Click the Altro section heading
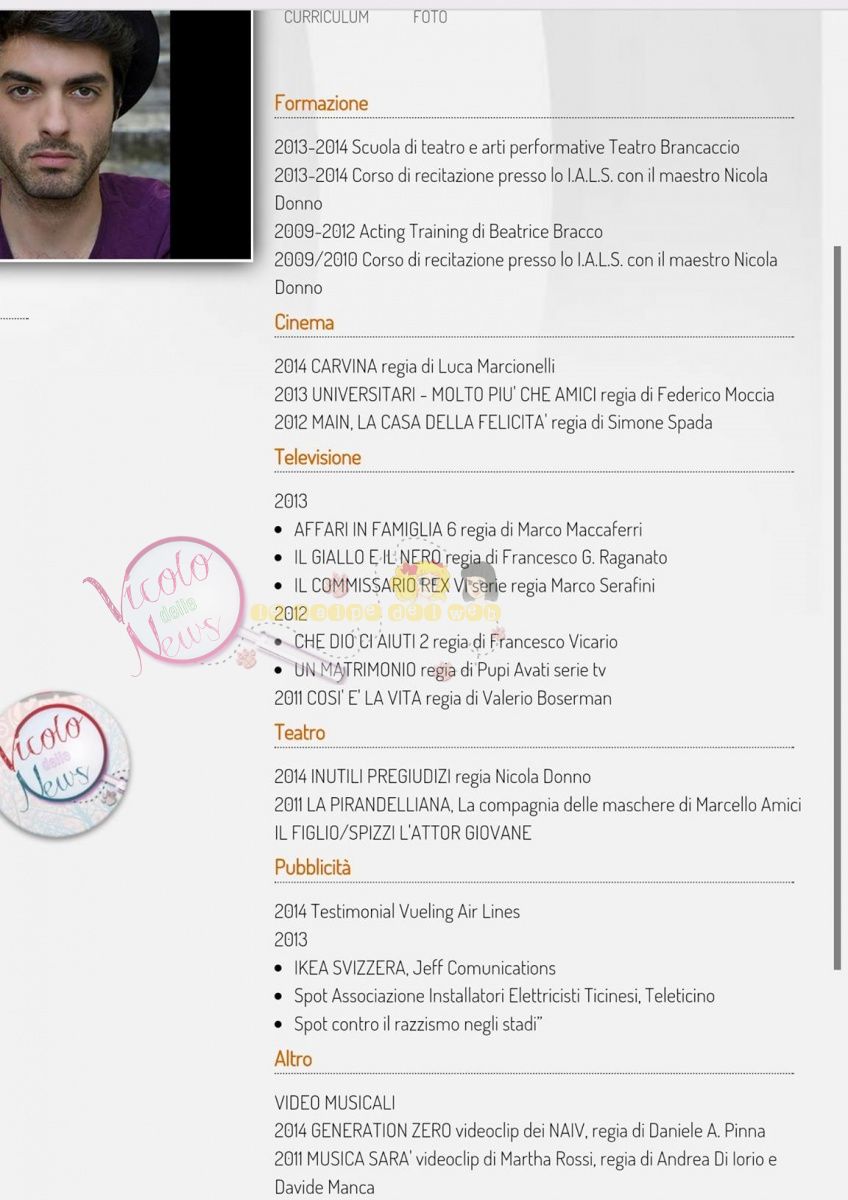The width and height of the screenshot is (848, 1200). point(293,1058)
